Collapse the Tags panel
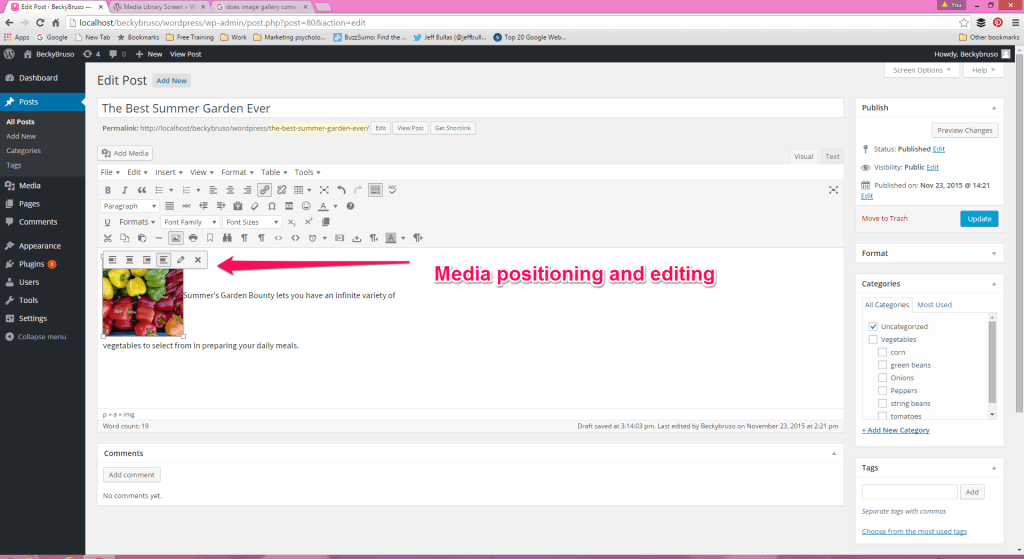 pos(994,468)
